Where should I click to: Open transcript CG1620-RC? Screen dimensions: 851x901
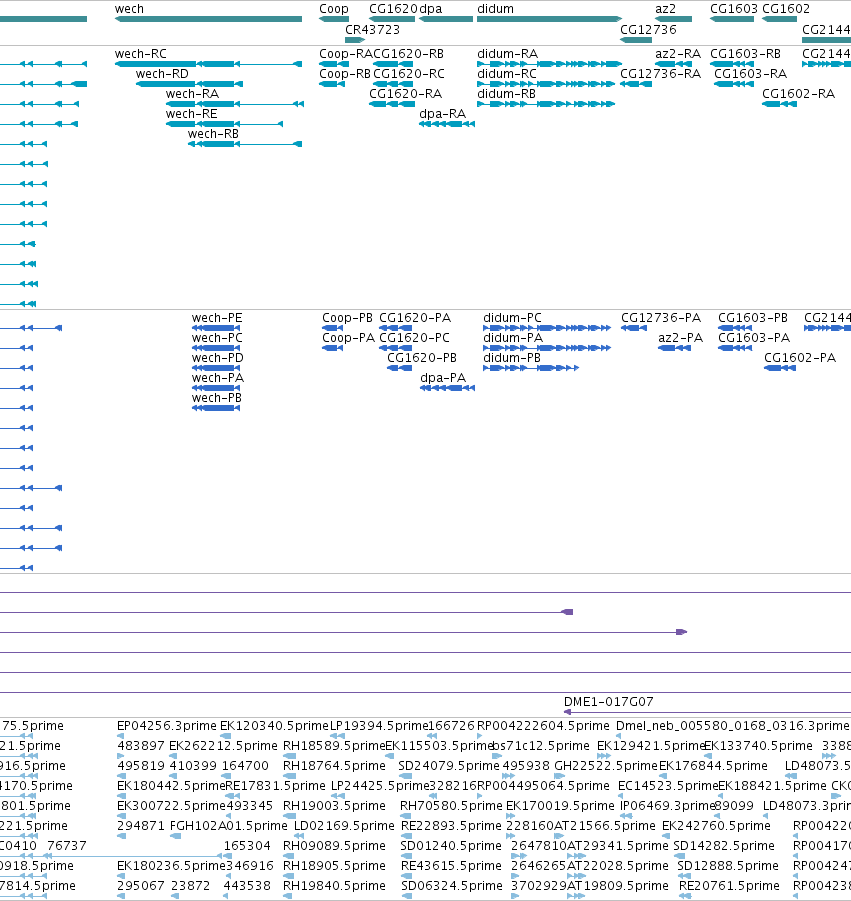(409, 74)
